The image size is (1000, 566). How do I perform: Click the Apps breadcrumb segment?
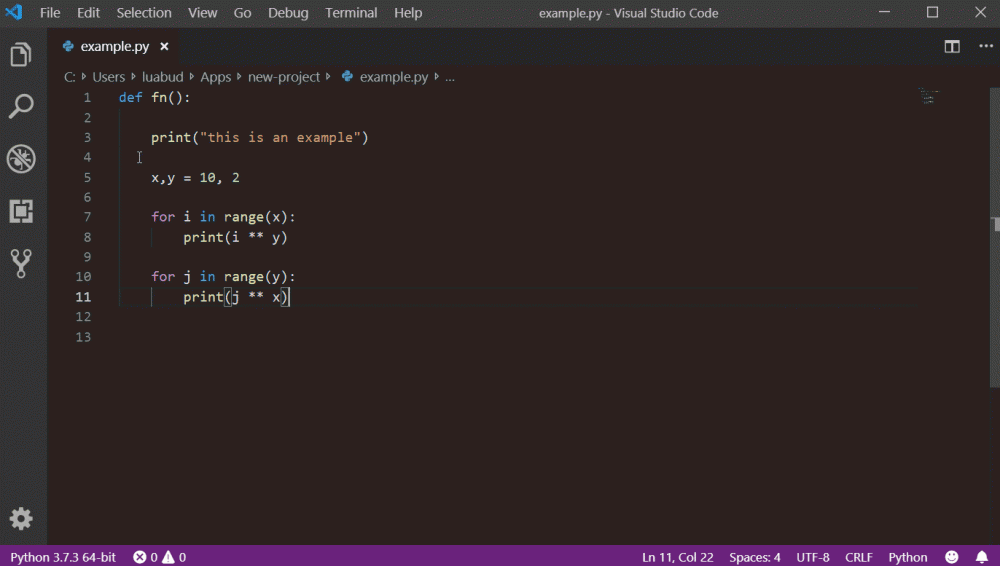click(216, 77)
